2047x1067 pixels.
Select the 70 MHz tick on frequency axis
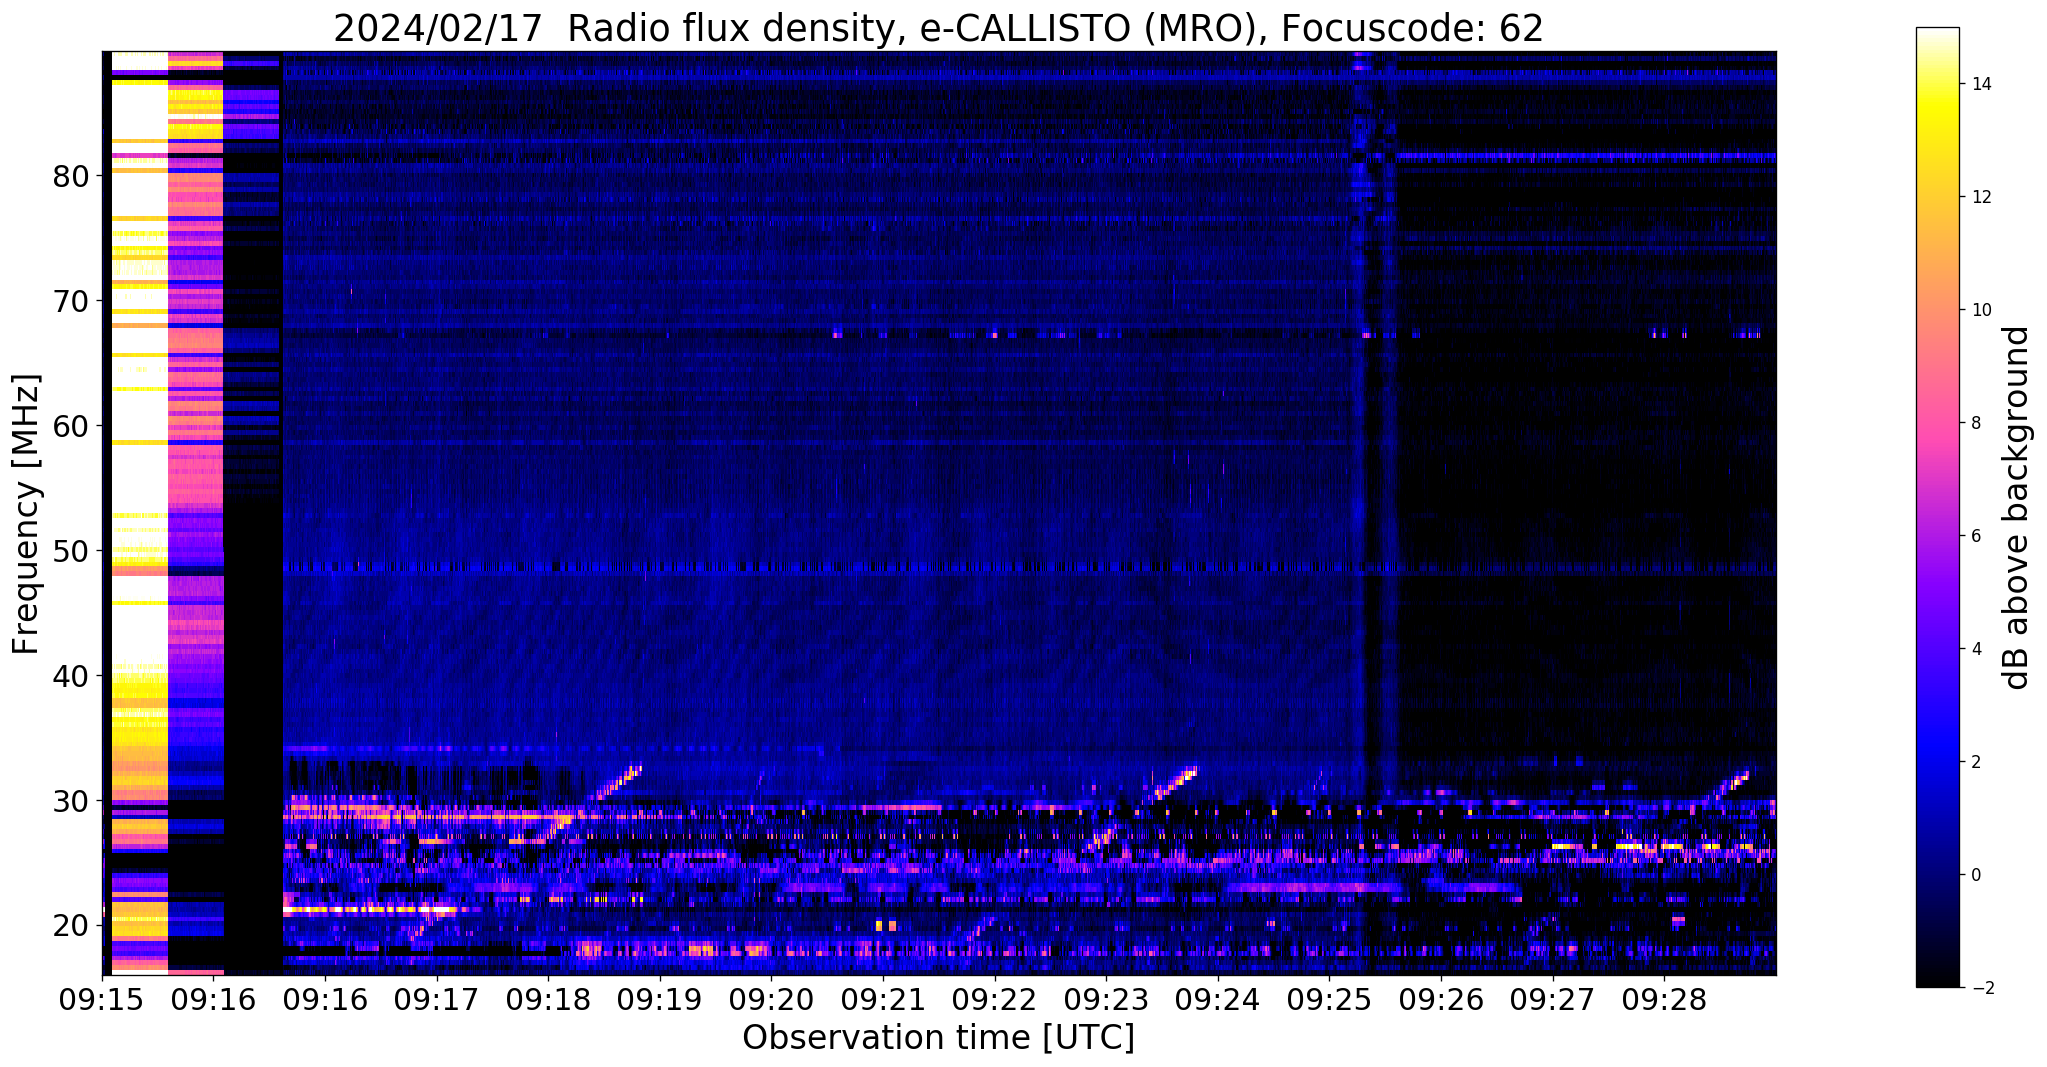click(x=72, y=301)
